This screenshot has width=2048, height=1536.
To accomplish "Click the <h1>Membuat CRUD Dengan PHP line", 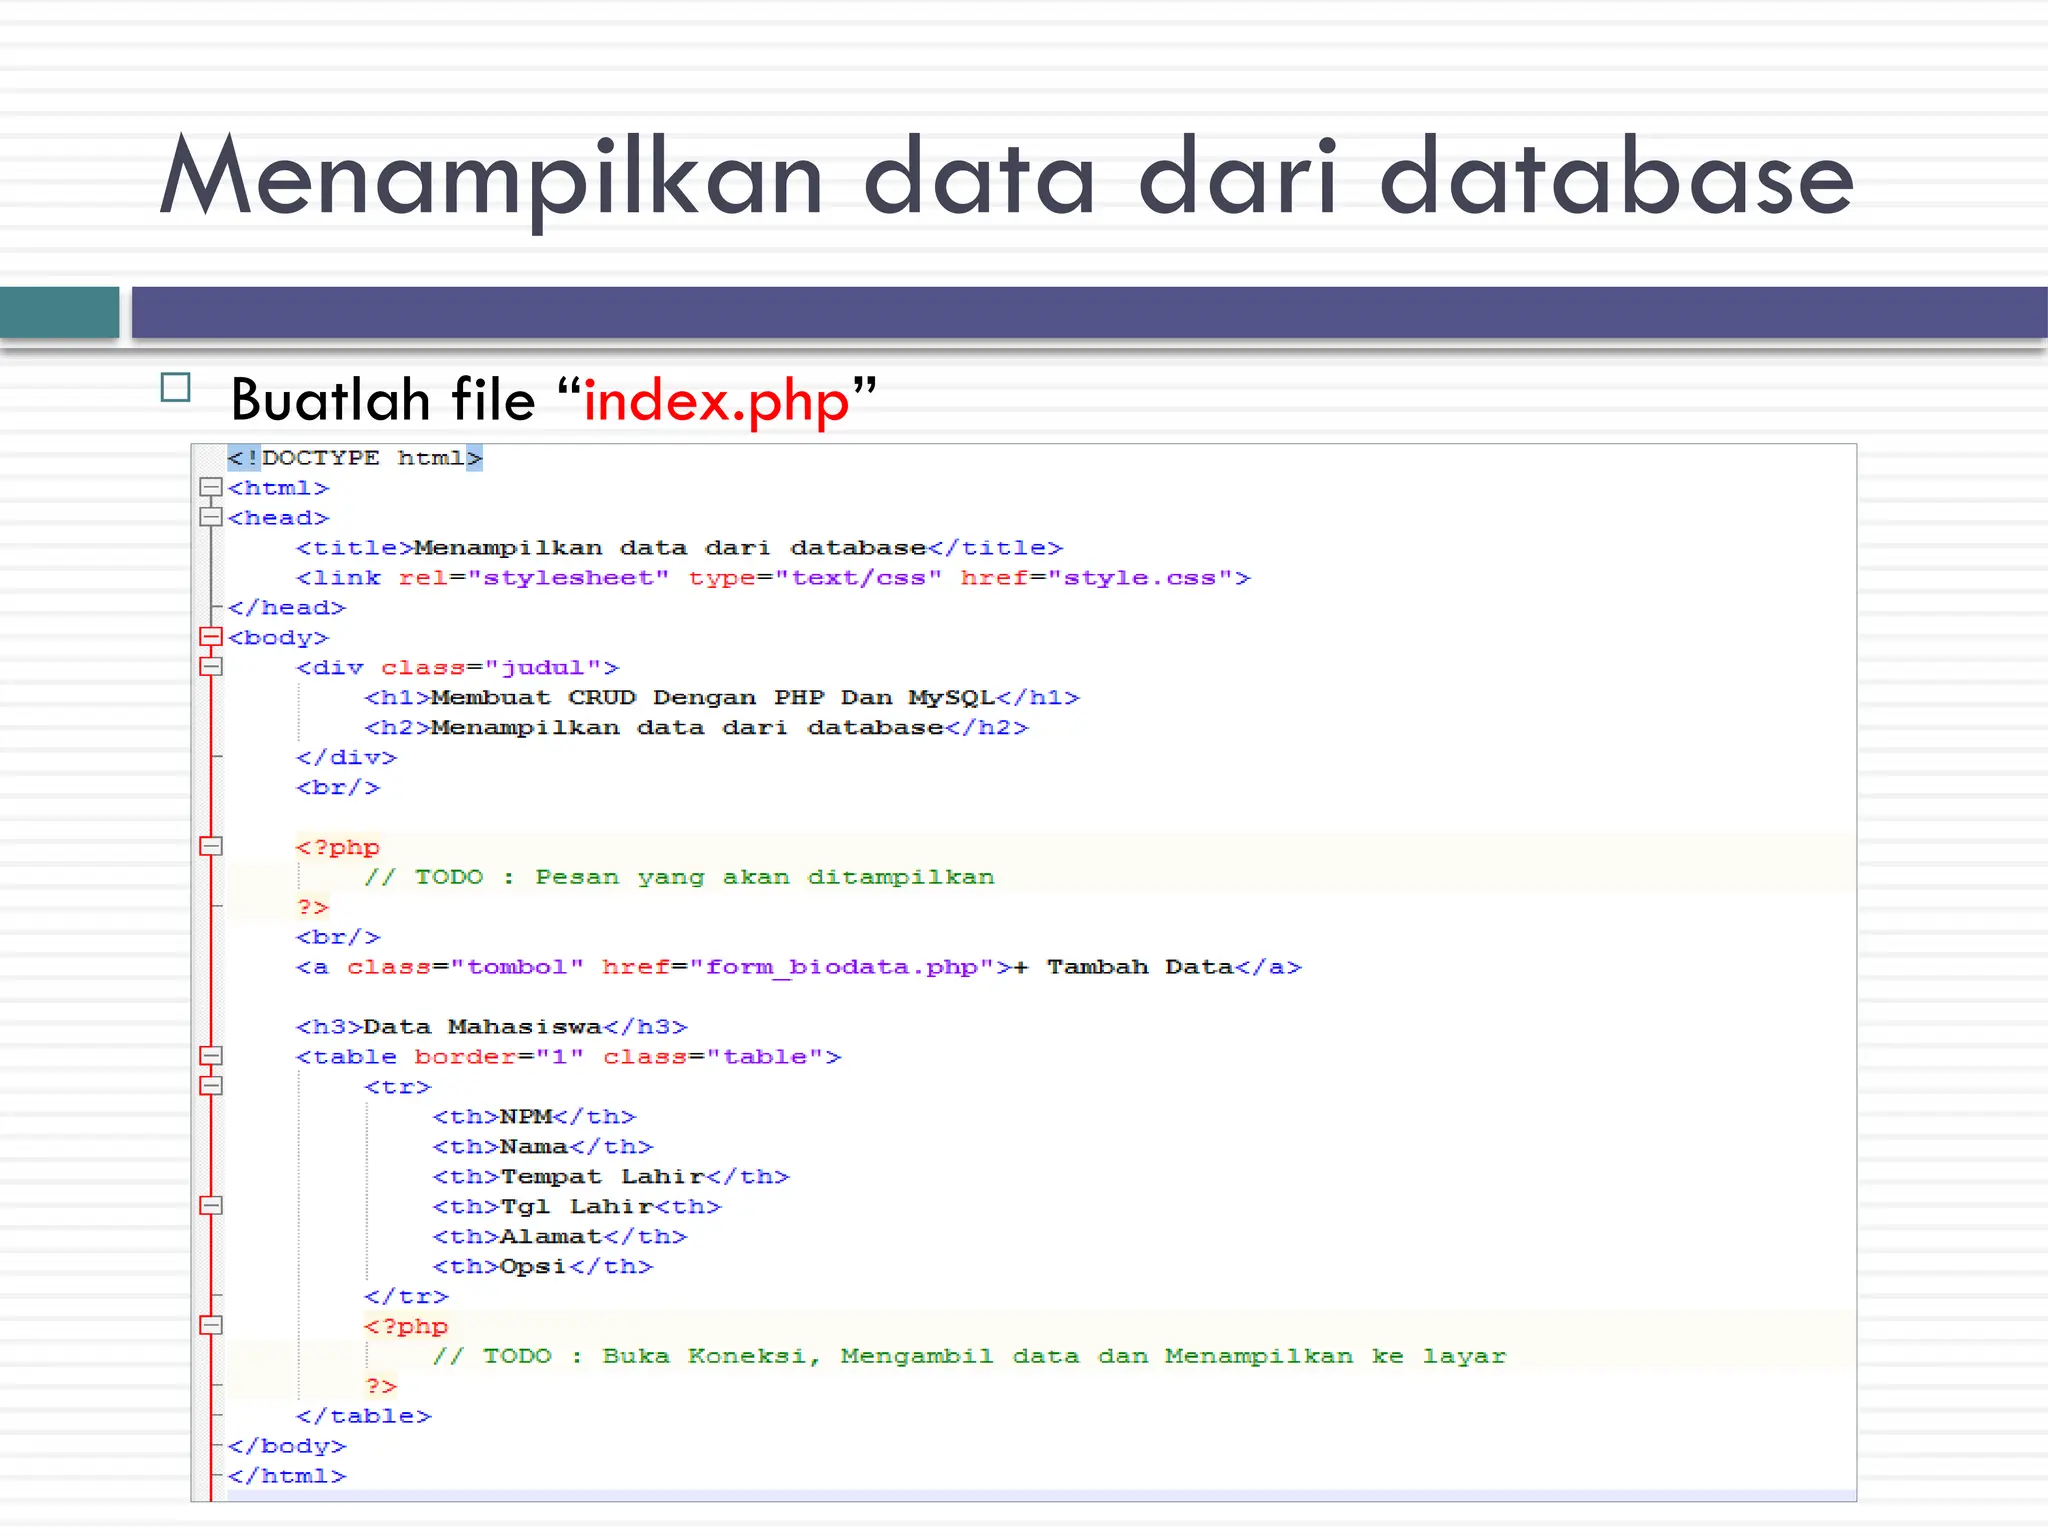I will point(722,698).
